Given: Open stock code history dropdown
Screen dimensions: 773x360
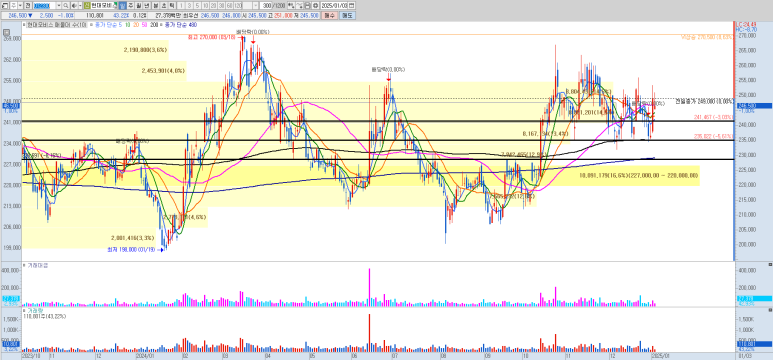Looking at the screenshot, I should pyautogui.click(x=59, y=5).
